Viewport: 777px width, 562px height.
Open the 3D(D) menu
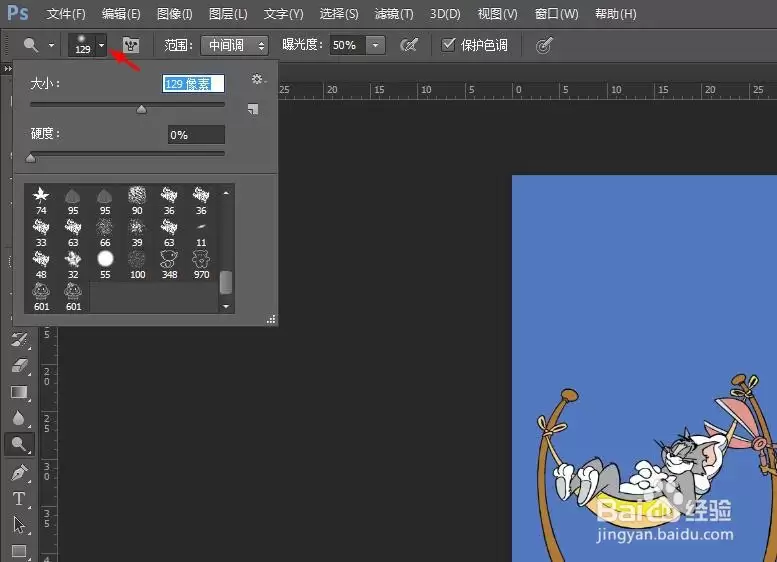[x=445, y=14]
